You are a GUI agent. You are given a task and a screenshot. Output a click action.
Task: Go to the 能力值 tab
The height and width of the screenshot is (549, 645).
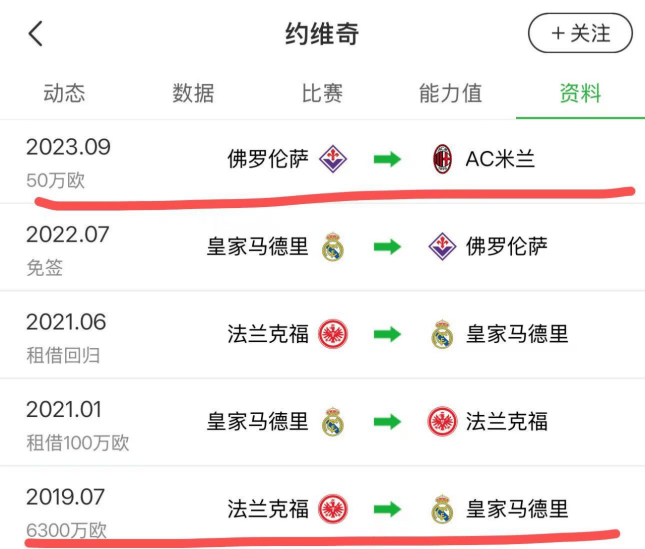point(451,94)
